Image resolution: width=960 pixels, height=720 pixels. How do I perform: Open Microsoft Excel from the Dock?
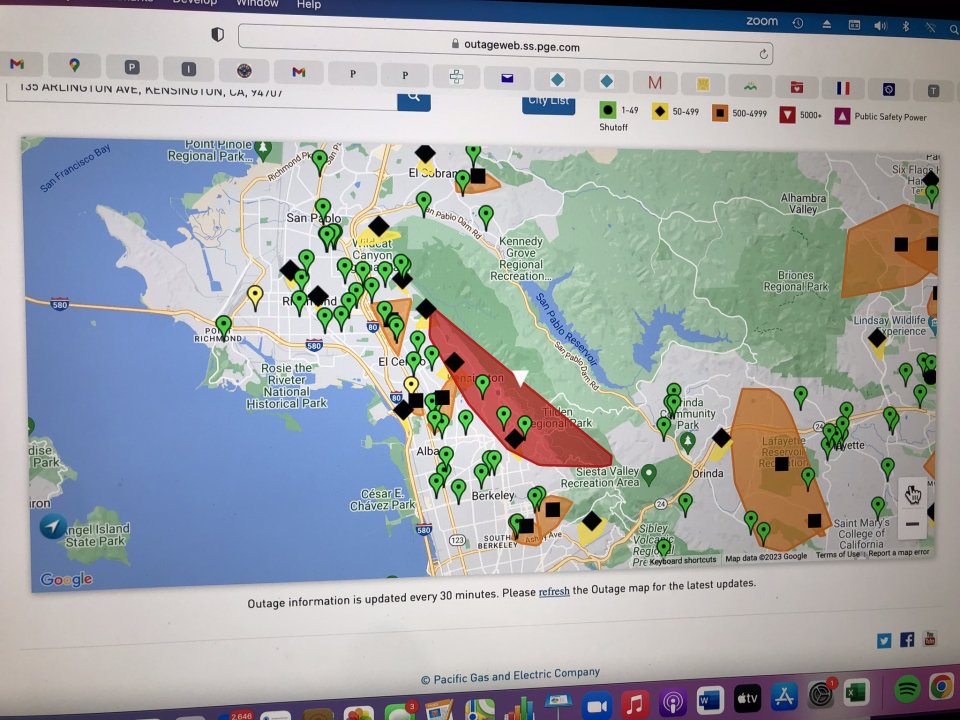(x=856, y=693)
